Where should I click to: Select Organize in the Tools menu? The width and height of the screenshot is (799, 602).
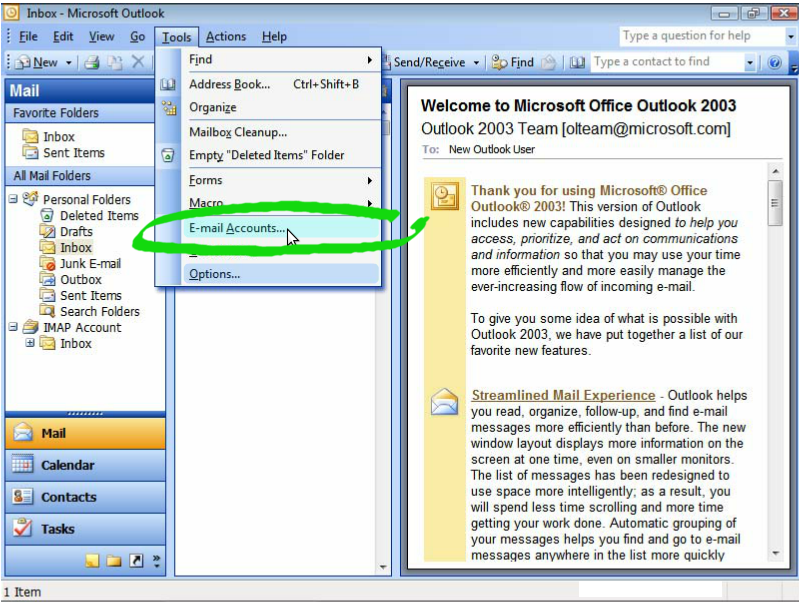tap(281, 108)
